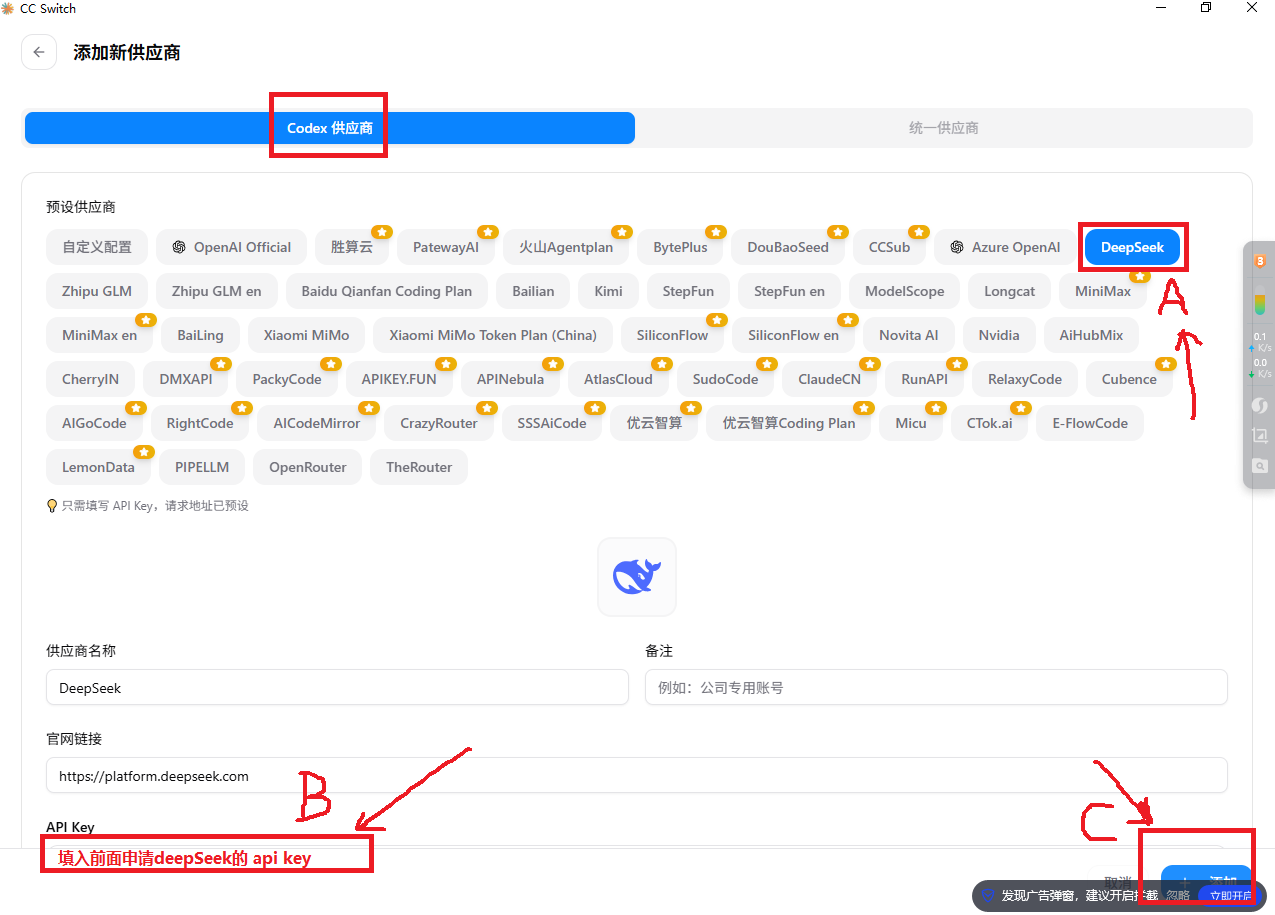Select the Longcat preset
Viewport: 1275px width, 915px height.
[x=1010, y=291]
